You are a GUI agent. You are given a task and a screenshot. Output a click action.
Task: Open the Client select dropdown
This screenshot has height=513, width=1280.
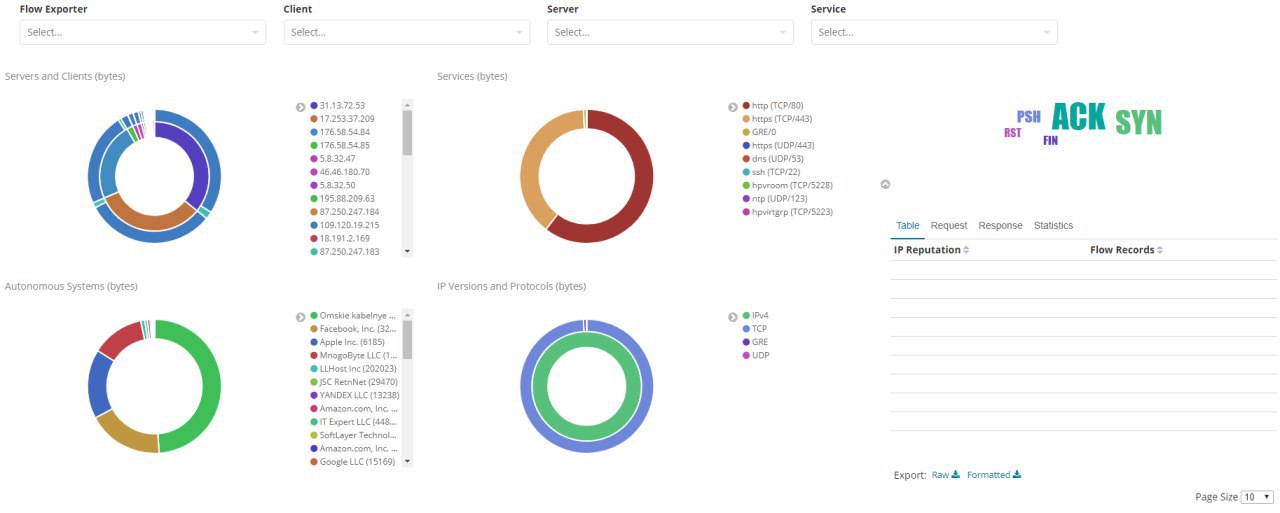coord(407,32)
